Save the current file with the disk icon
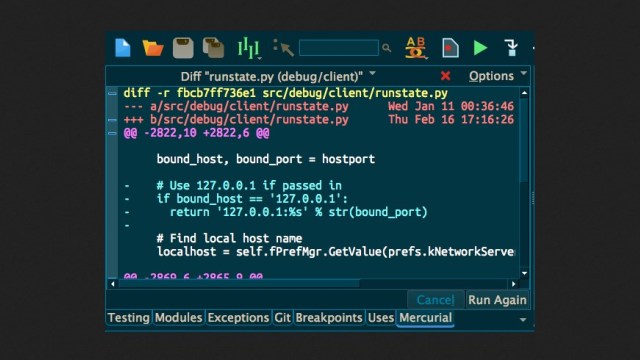The height and width of the screenshot is (360, 640). coord(183,48)
